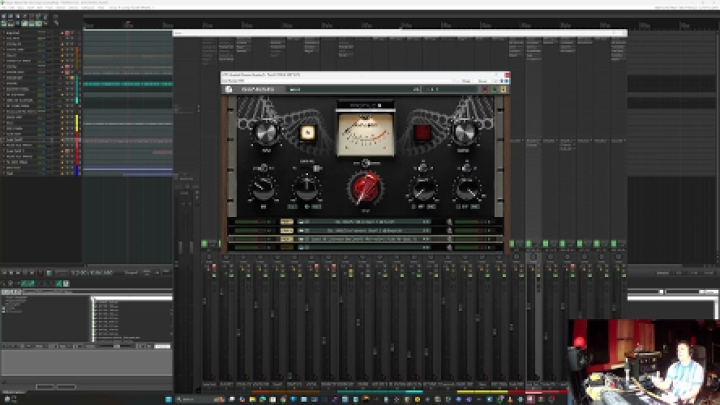Click the large red center knob on the plugin
720x405 pixels.
click(366, 189)
